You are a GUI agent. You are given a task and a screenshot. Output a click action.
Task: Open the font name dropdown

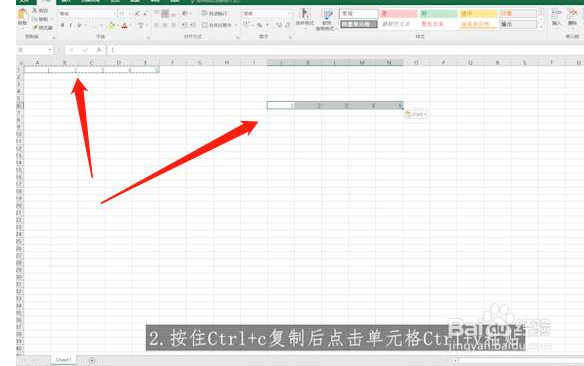[x=114, y=14]
